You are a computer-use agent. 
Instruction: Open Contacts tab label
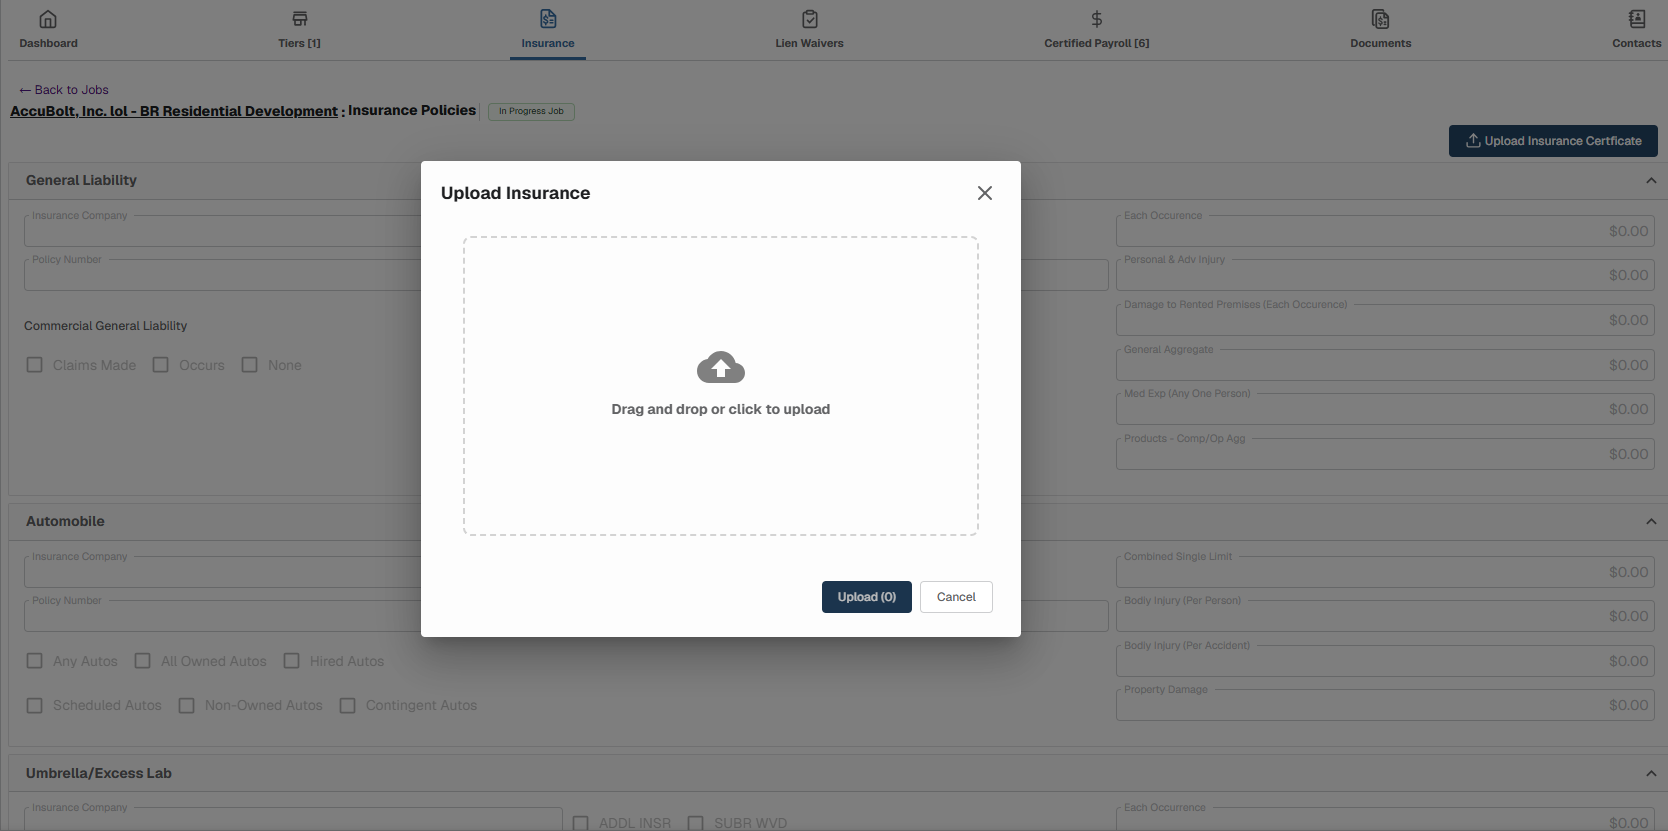[x=1637, y=43]
